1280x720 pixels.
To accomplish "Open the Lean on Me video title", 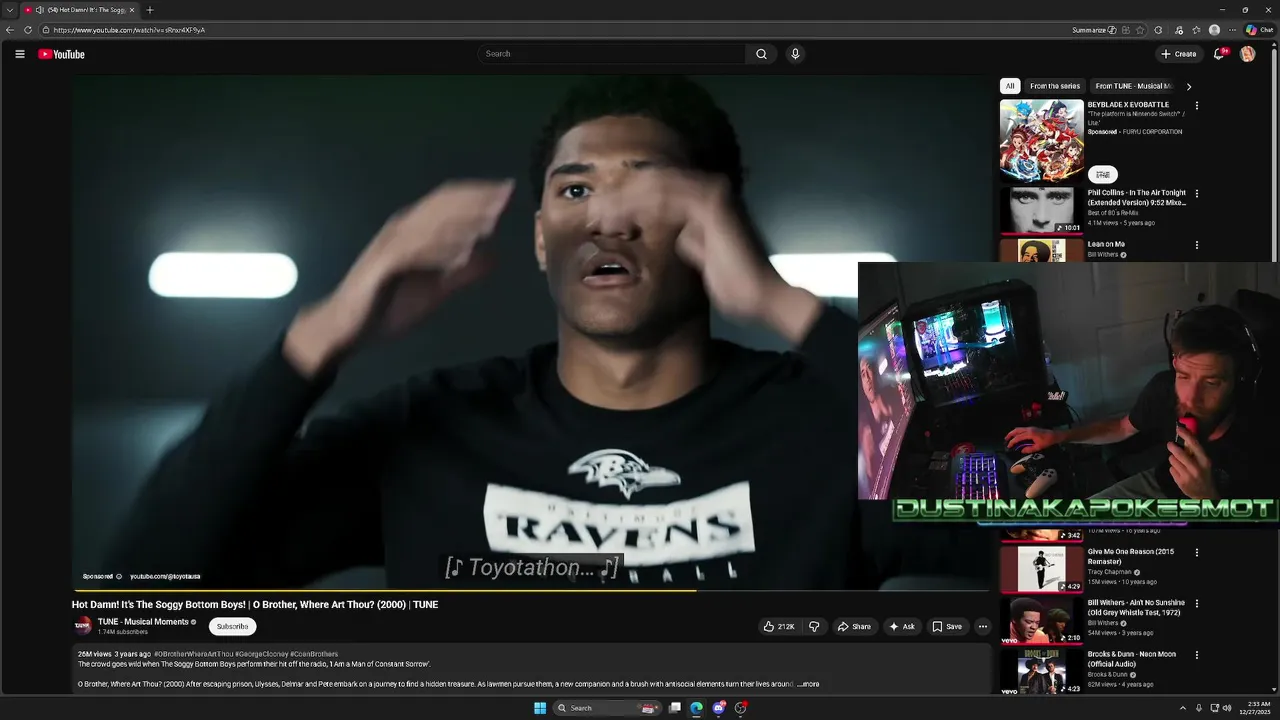I will click(x=1106, y=244).
